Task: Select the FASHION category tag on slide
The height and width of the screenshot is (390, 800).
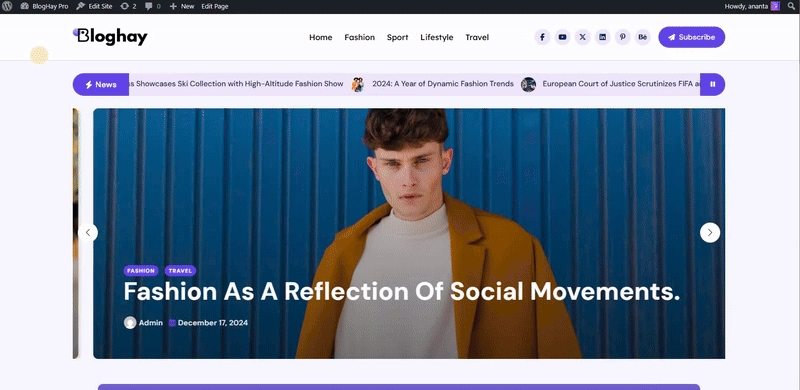Action: pyautogui.click(x=141, y=271)
